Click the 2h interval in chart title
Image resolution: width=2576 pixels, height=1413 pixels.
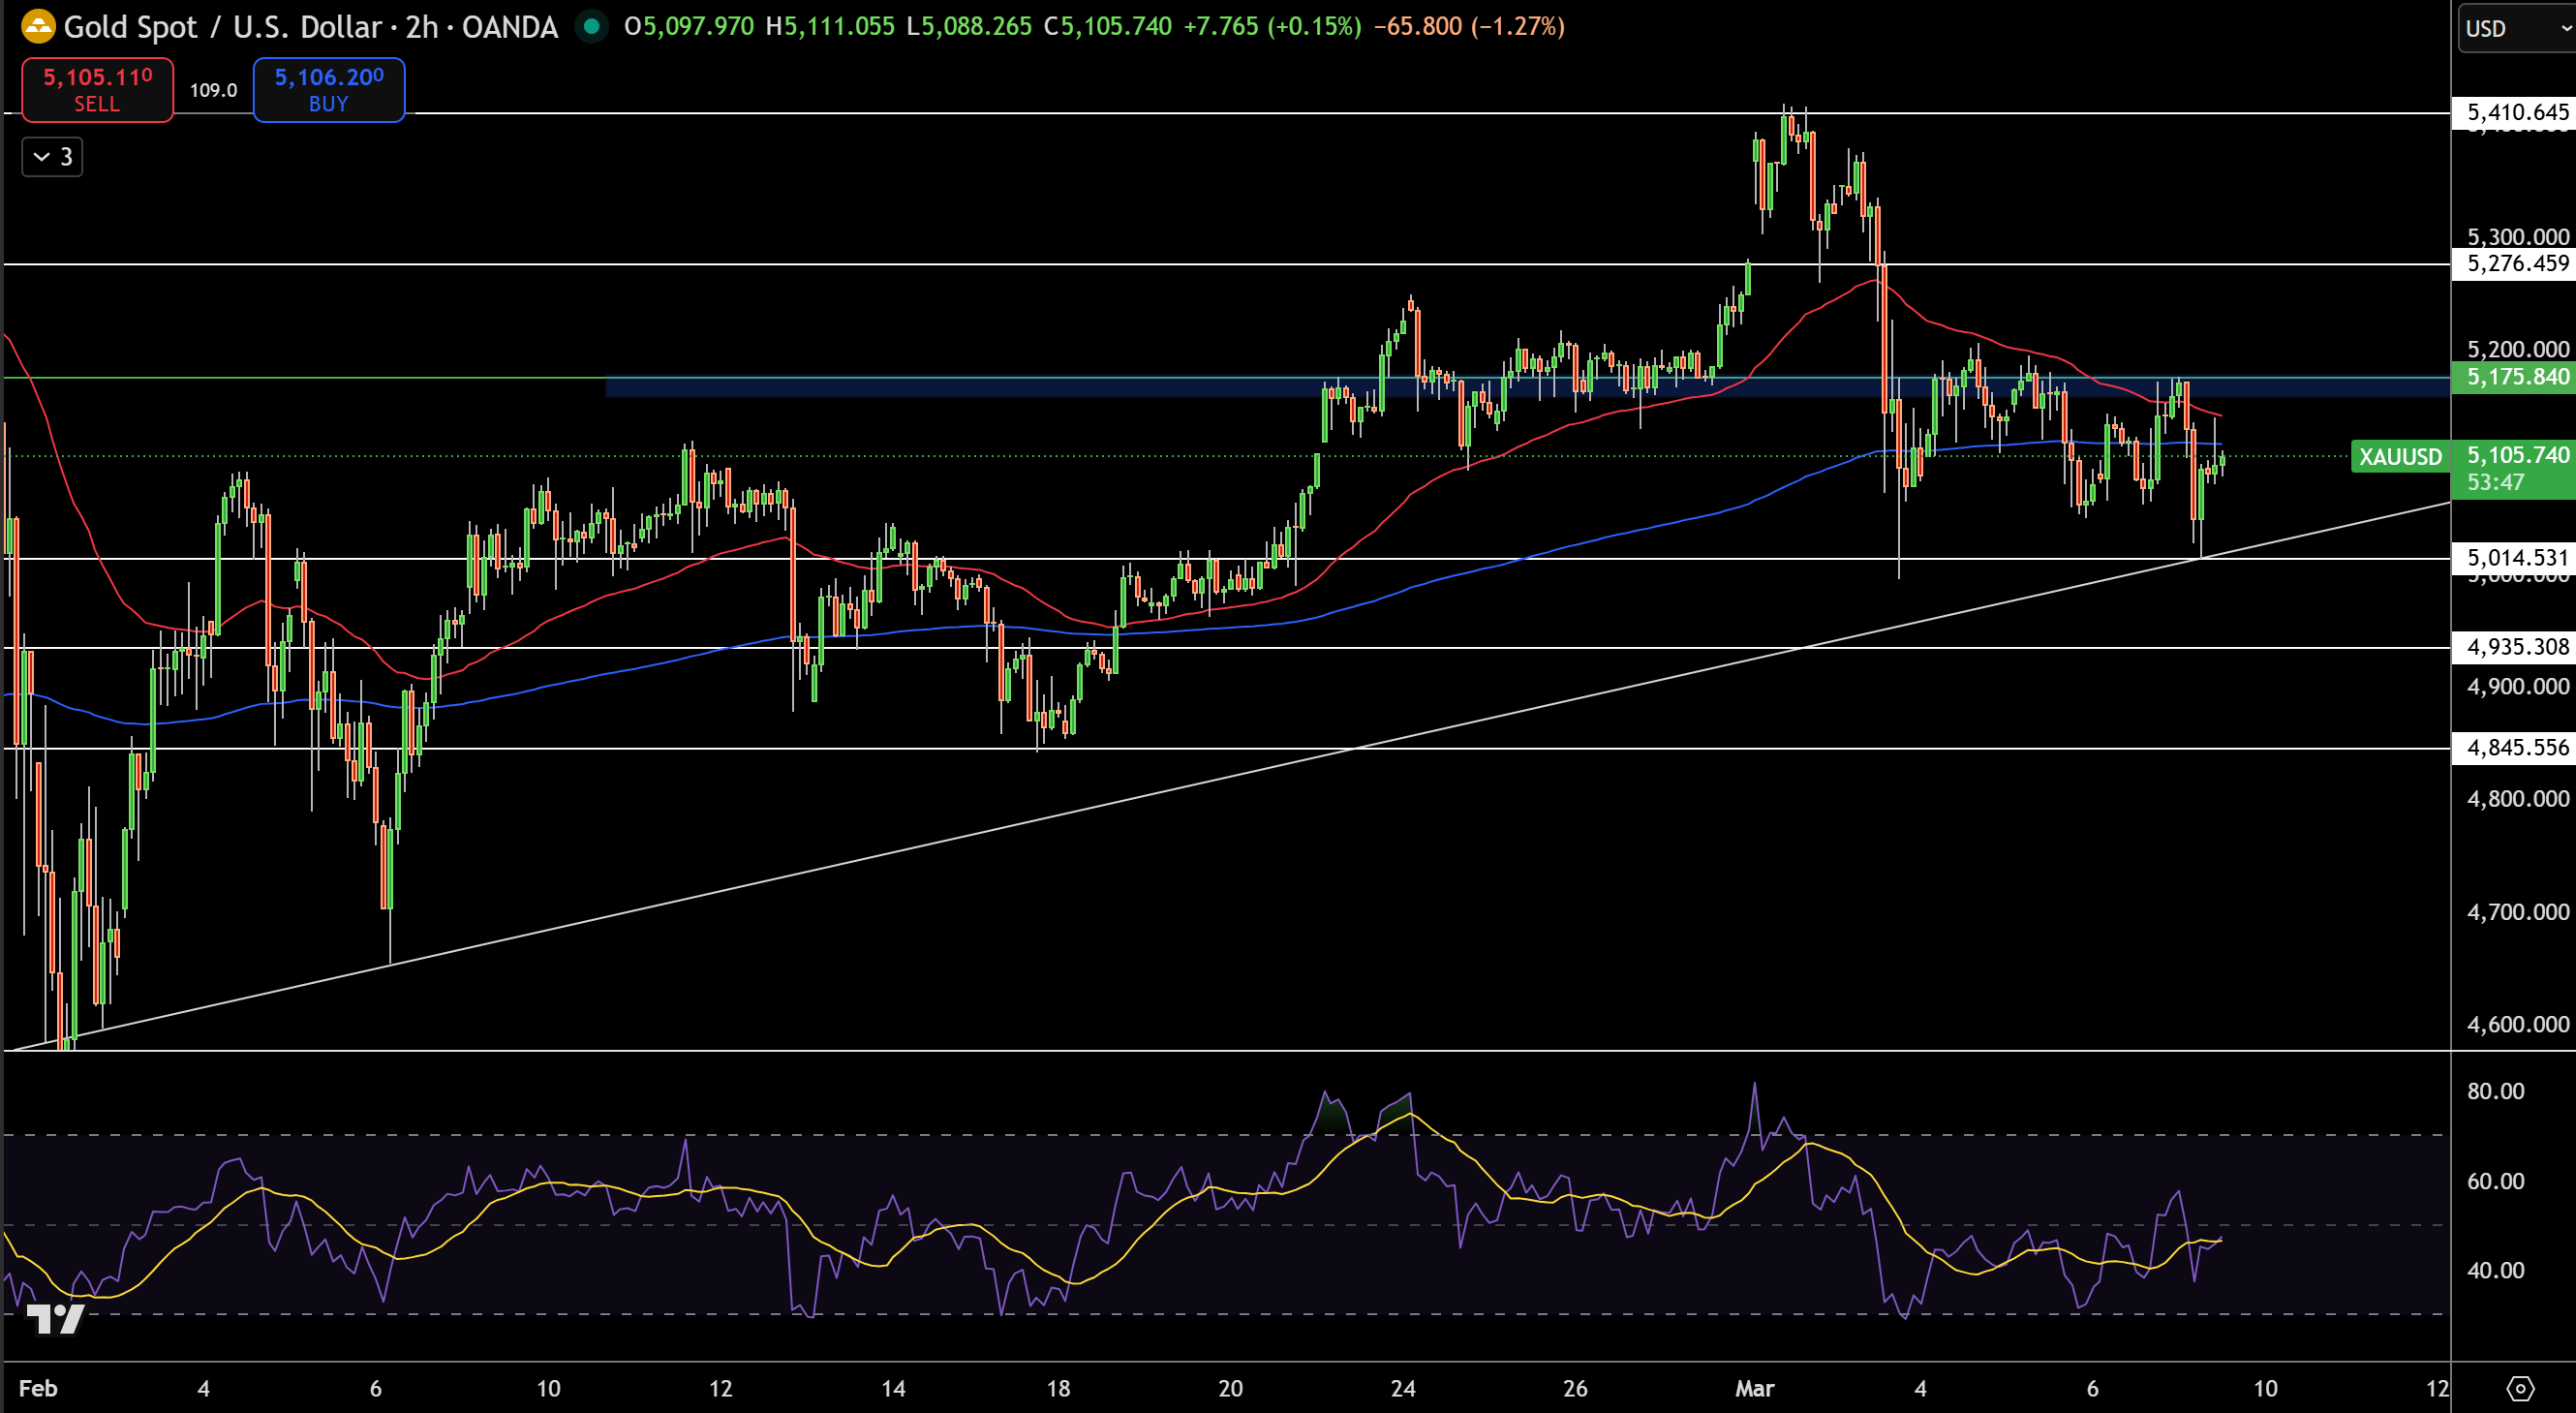pyautogui.click(x=421, y=26)
